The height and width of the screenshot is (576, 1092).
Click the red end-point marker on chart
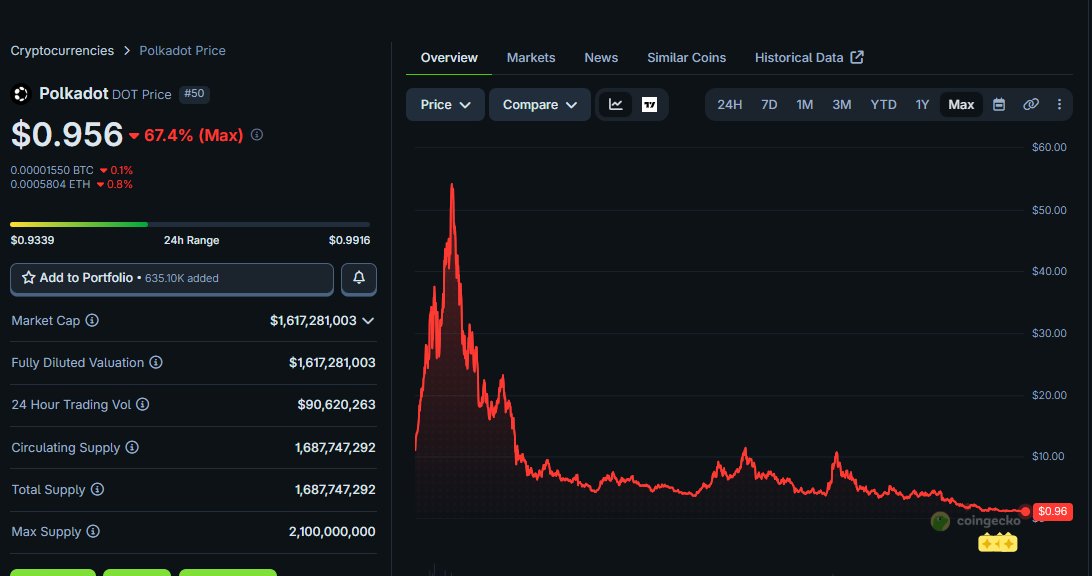tap(1025, 512)
